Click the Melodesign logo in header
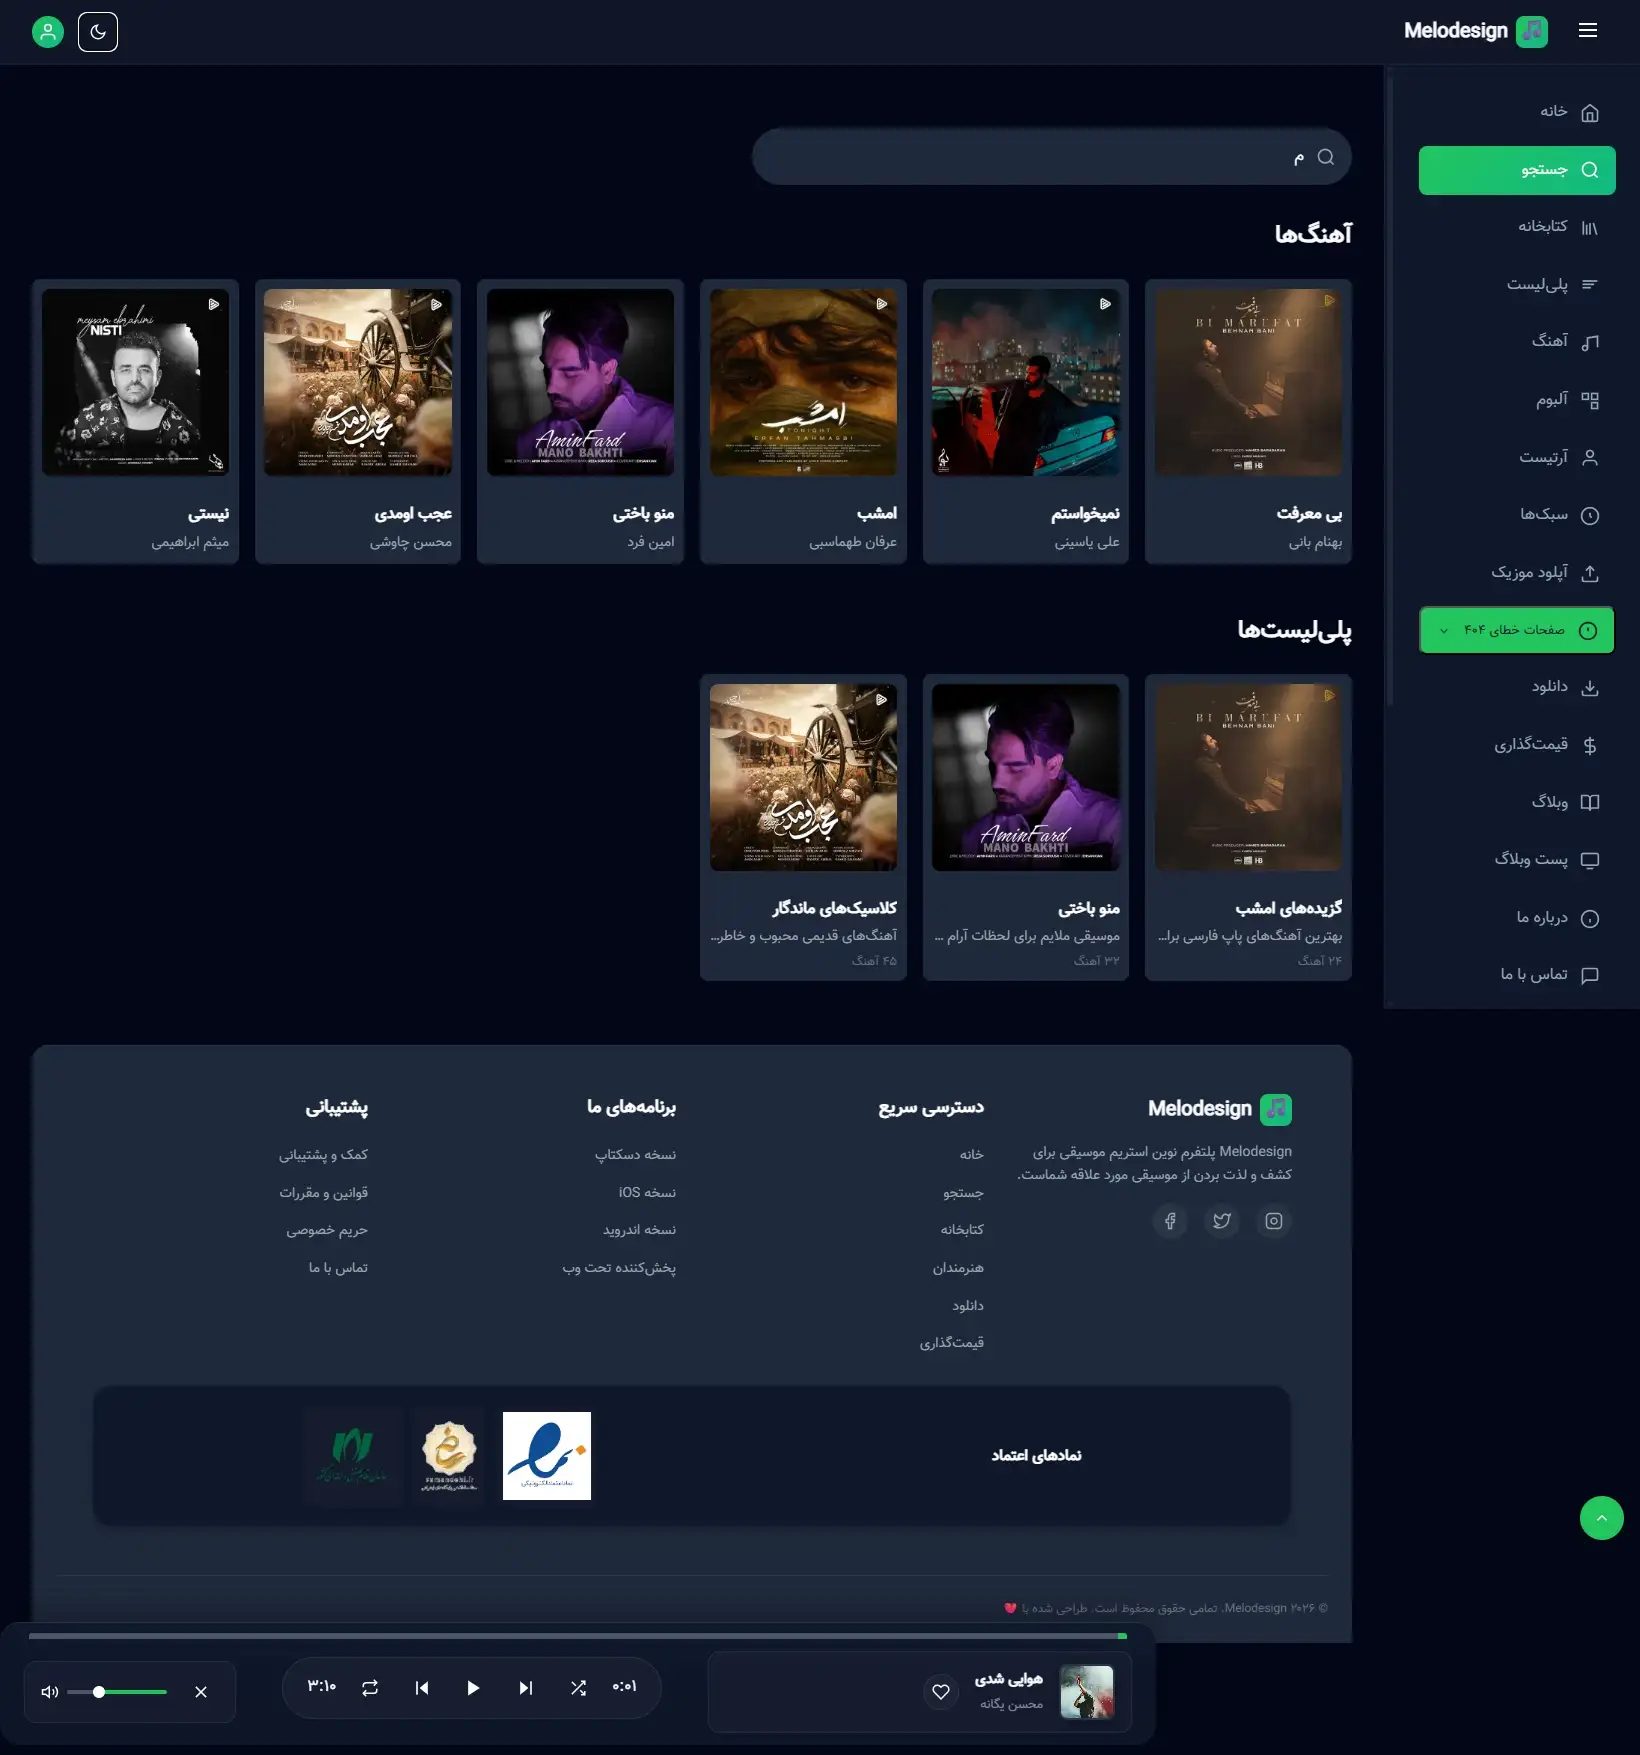 click(x=1475, y=31)
